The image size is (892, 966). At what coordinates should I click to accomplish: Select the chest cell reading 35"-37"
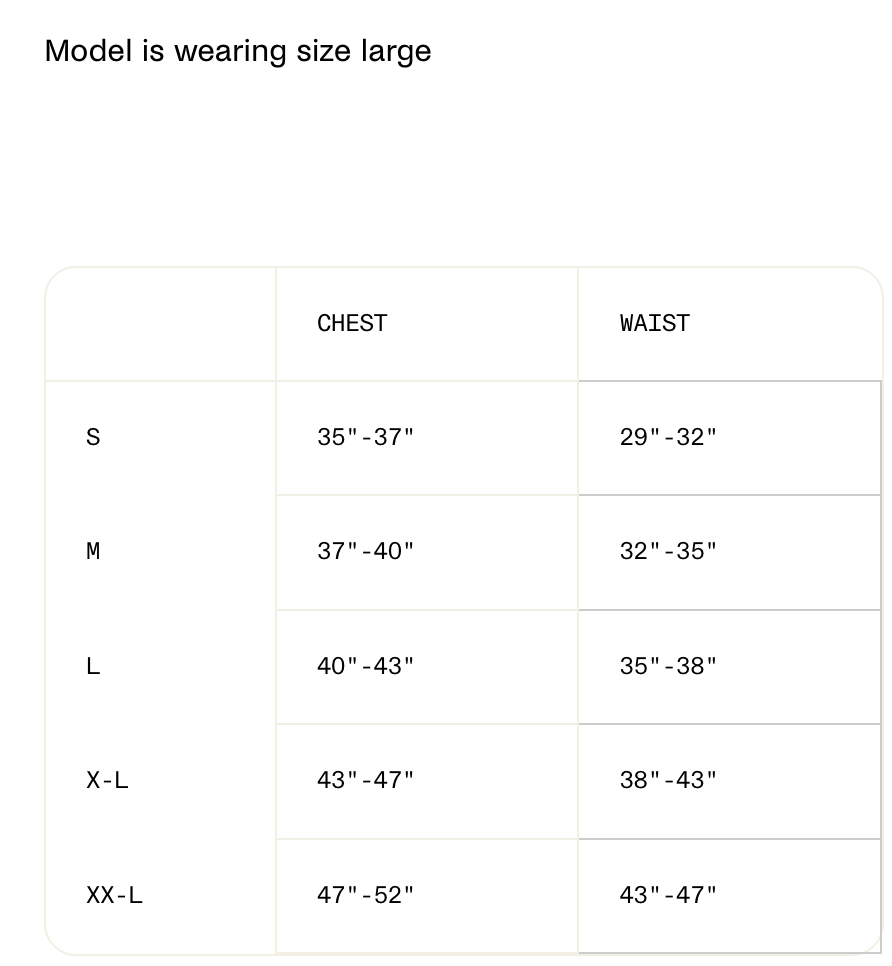(x=427, y=438)
